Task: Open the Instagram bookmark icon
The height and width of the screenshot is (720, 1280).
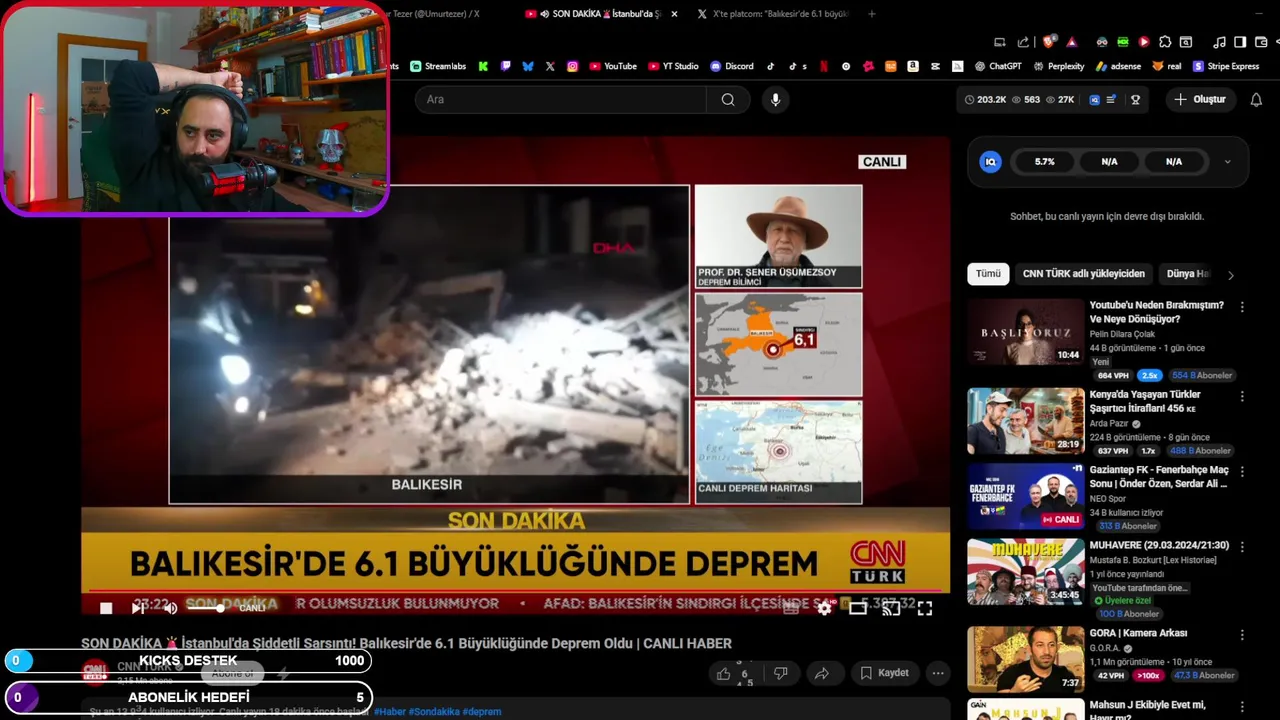Action: (x=572, y=66)
